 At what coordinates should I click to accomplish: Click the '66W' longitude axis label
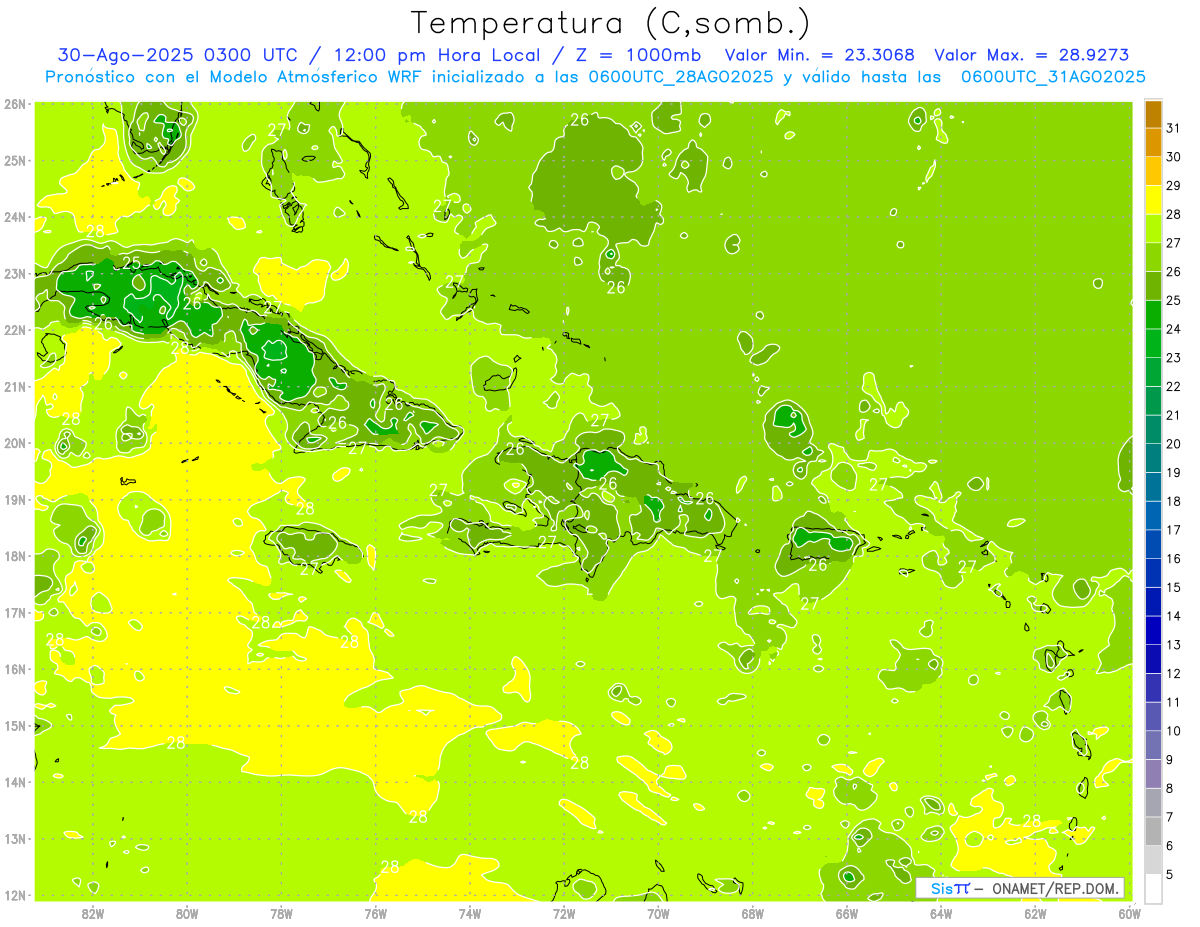point(847,913)
